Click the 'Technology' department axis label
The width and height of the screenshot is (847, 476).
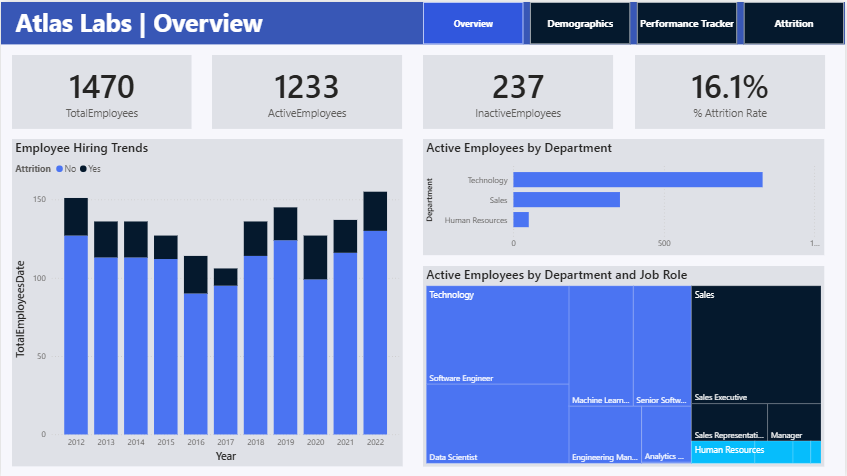tap(487, 180)
